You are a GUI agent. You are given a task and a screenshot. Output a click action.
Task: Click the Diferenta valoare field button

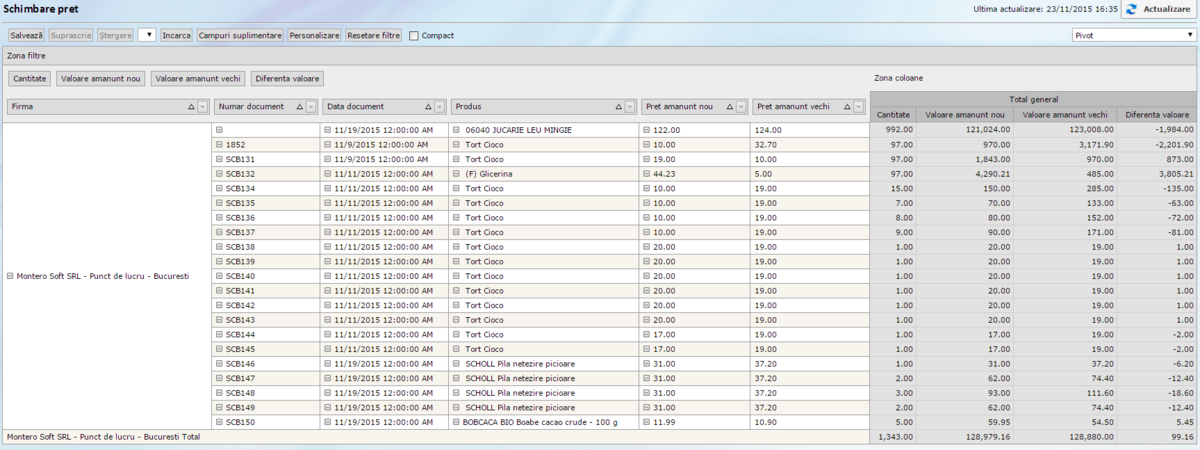pos(288,78)
